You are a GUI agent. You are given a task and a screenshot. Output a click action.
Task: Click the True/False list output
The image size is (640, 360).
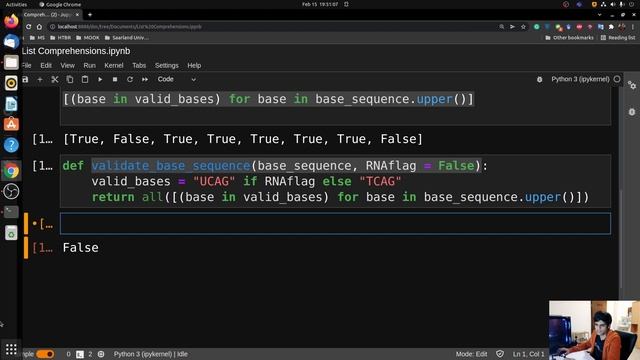pyautogui.click(x=243, y=139)
